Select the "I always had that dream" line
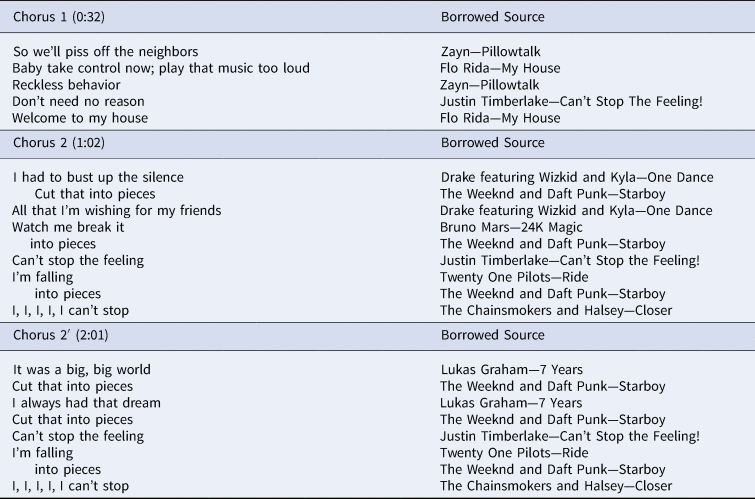The height and width of the screenshot is (499, 755). pos(86,403)
